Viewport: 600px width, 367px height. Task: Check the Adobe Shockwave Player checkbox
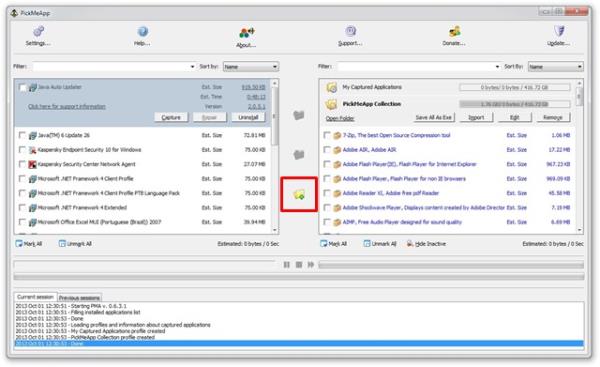(327, 207)
